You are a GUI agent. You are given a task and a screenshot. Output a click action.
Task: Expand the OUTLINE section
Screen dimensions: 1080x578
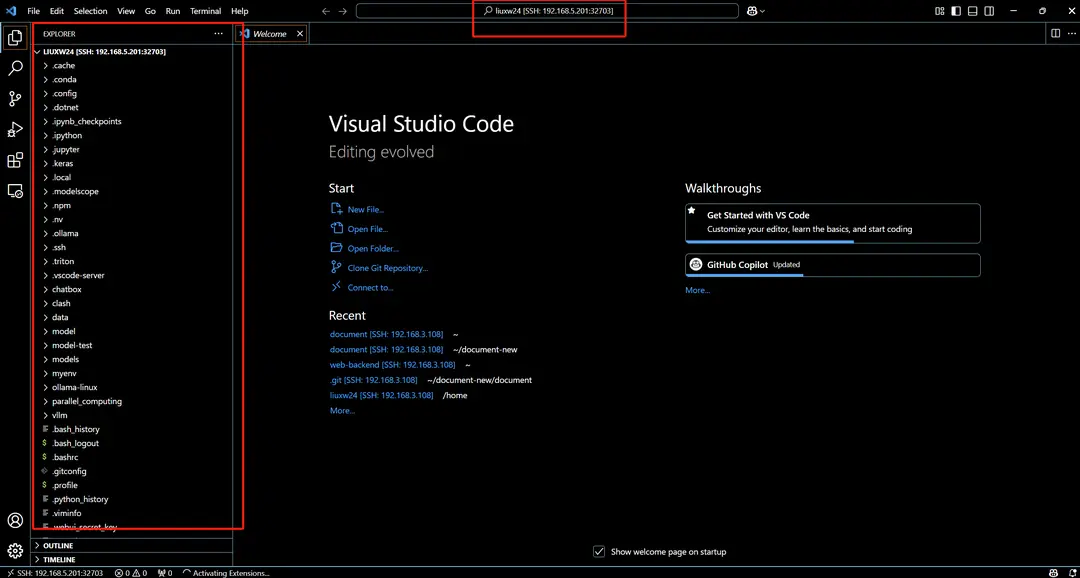click(x=133, y=546)
